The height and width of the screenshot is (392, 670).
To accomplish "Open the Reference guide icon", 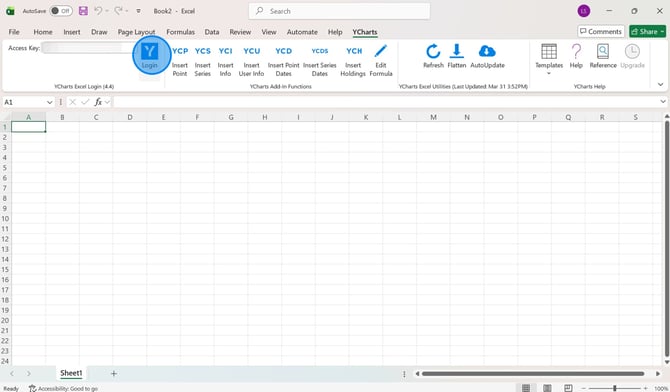I will click(603, 51).
